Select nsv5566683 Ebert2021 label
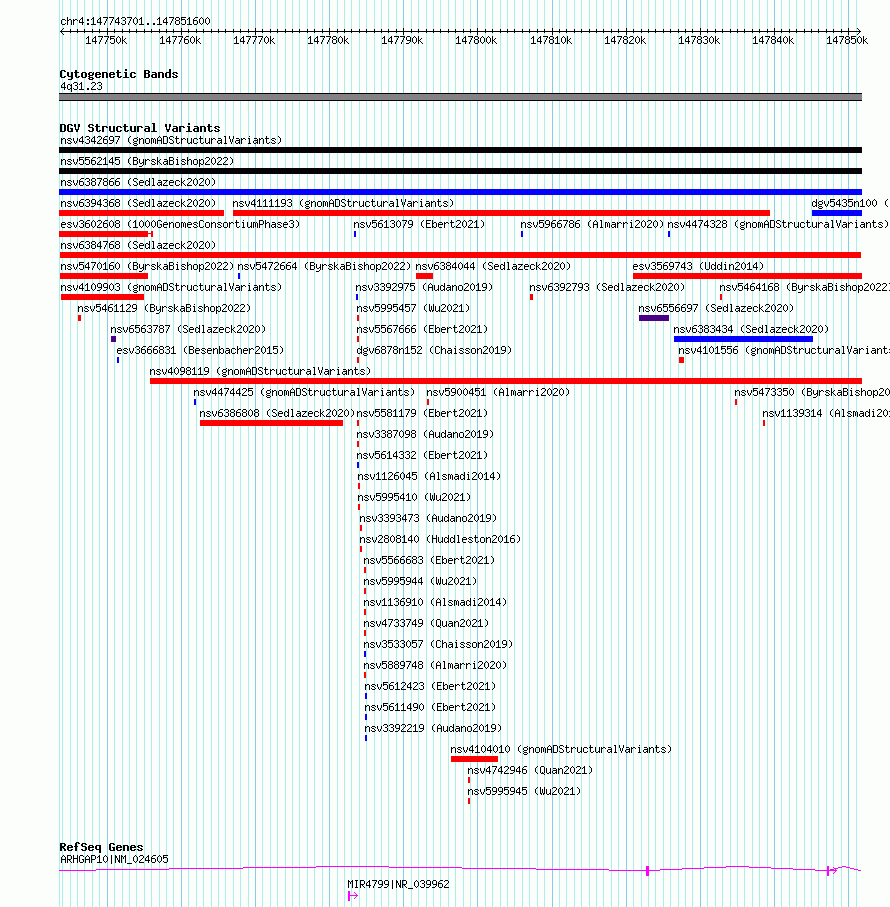 (429, 561)
